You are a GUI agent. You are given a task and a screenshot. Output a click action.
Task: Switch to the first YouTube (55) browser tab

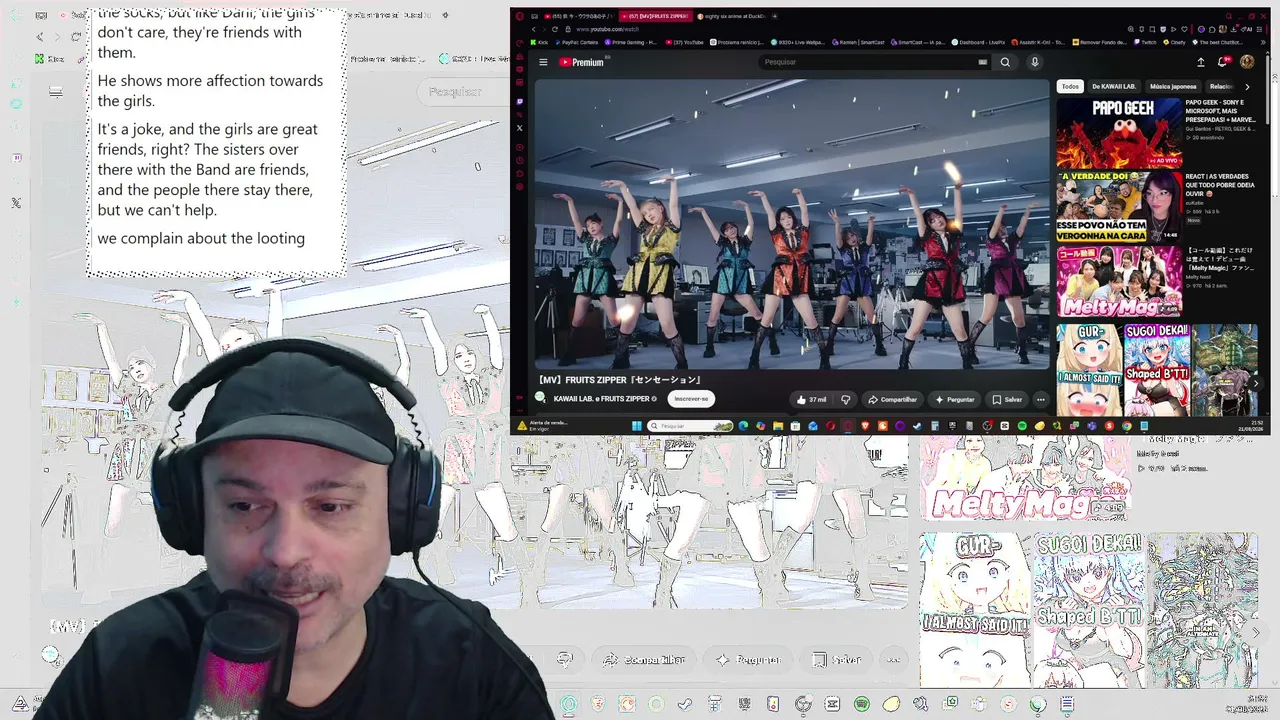(x=579, y=16)
